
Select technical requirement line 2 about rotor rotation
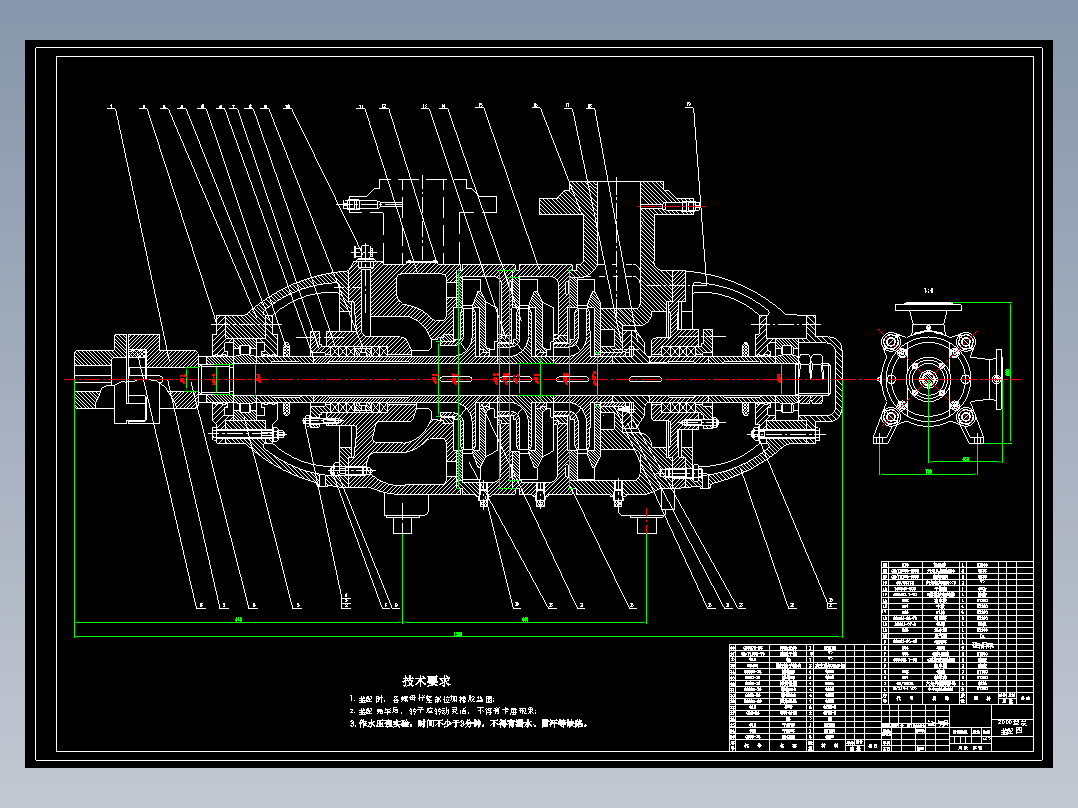click(x=443, y=711)
